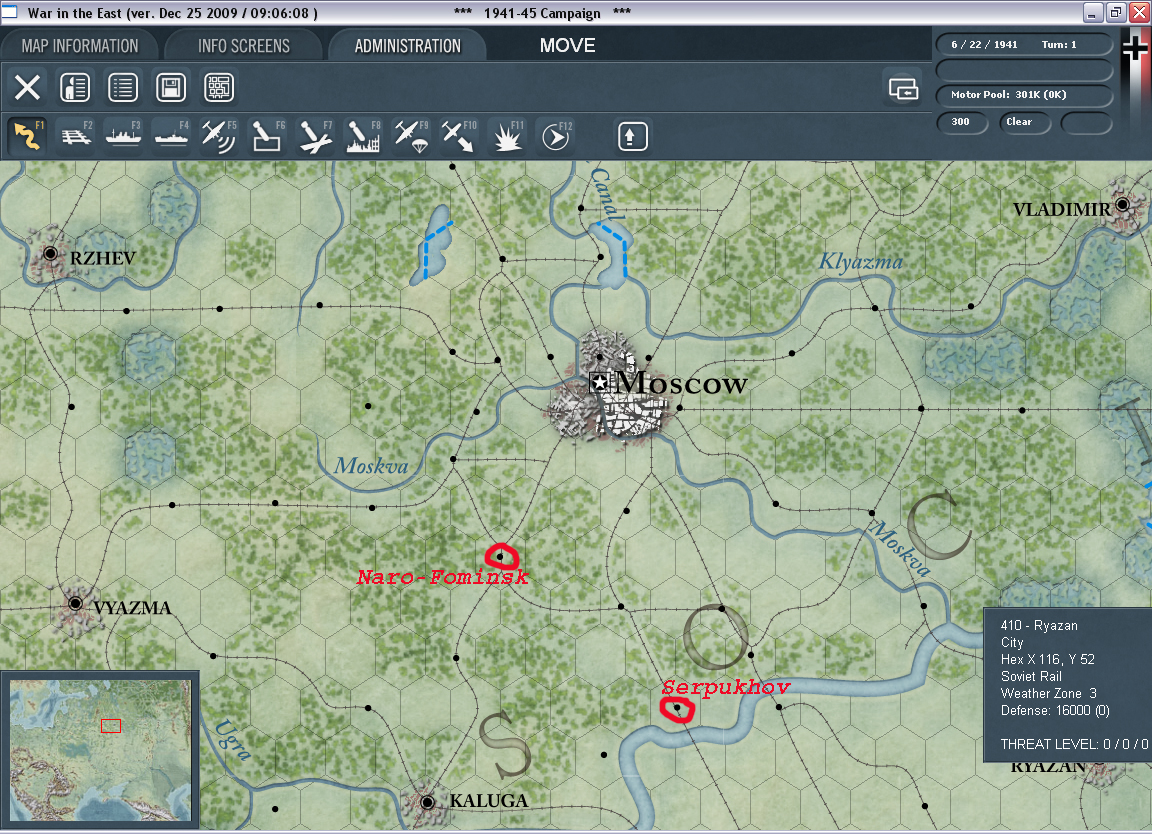Viewport: 1152px width, 834px height.
Task: Open the ADMINISTRATION menu
Action: pyautogui.click(x=406, y=45)
